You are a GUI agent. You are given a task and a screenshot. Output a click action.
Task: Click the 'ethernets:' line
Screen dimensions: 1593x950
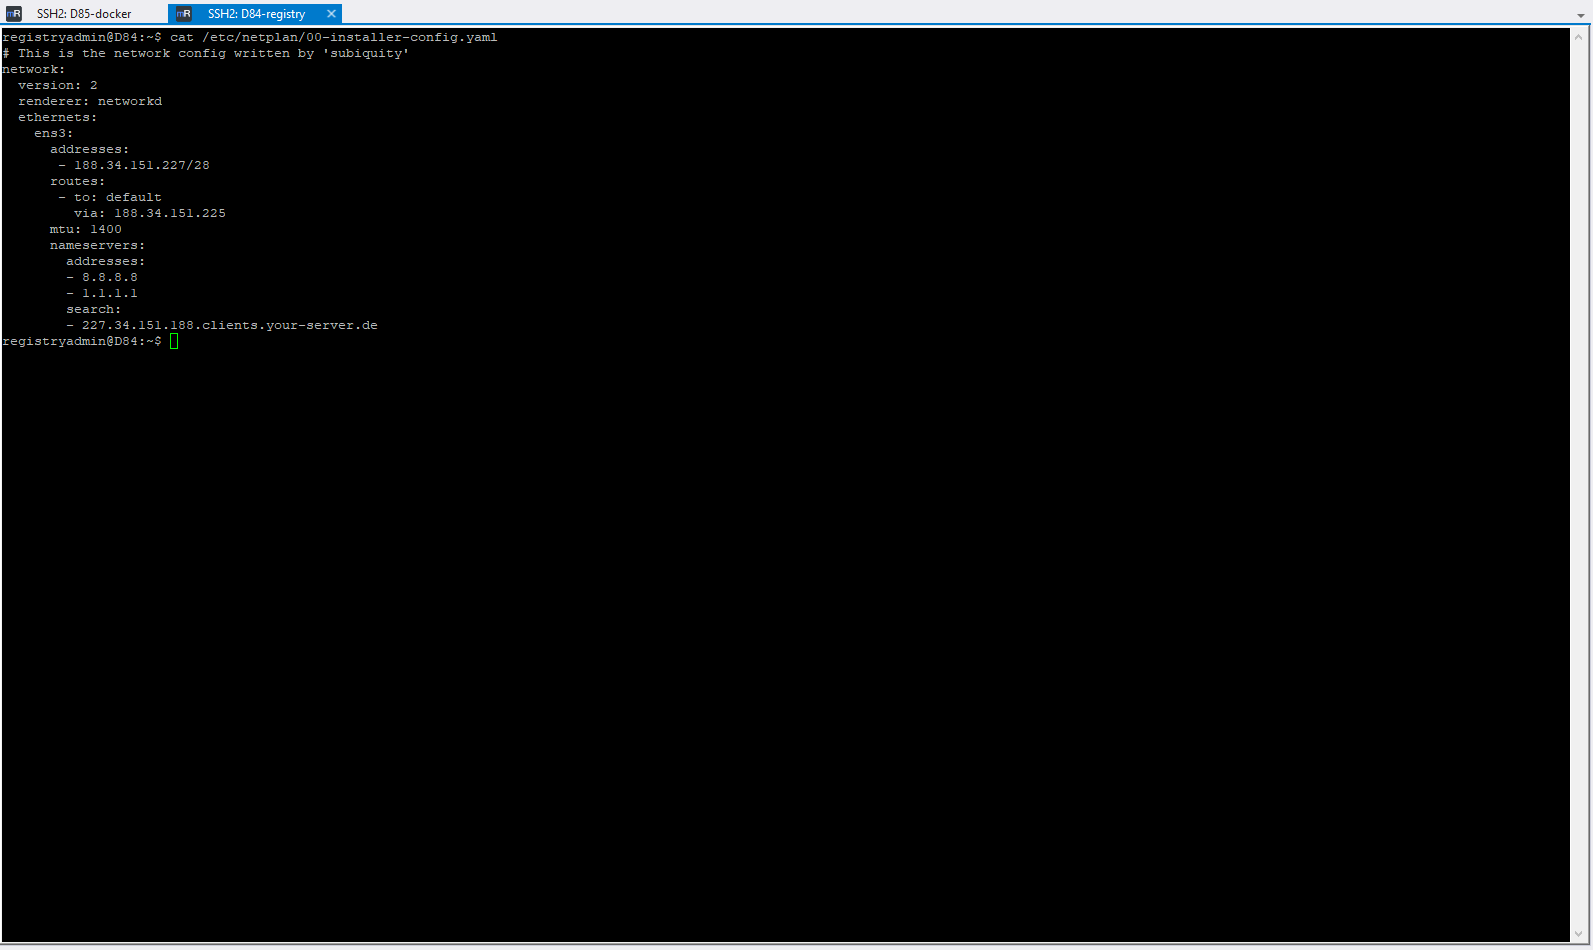pyautogui.click(x=58, y=117)
